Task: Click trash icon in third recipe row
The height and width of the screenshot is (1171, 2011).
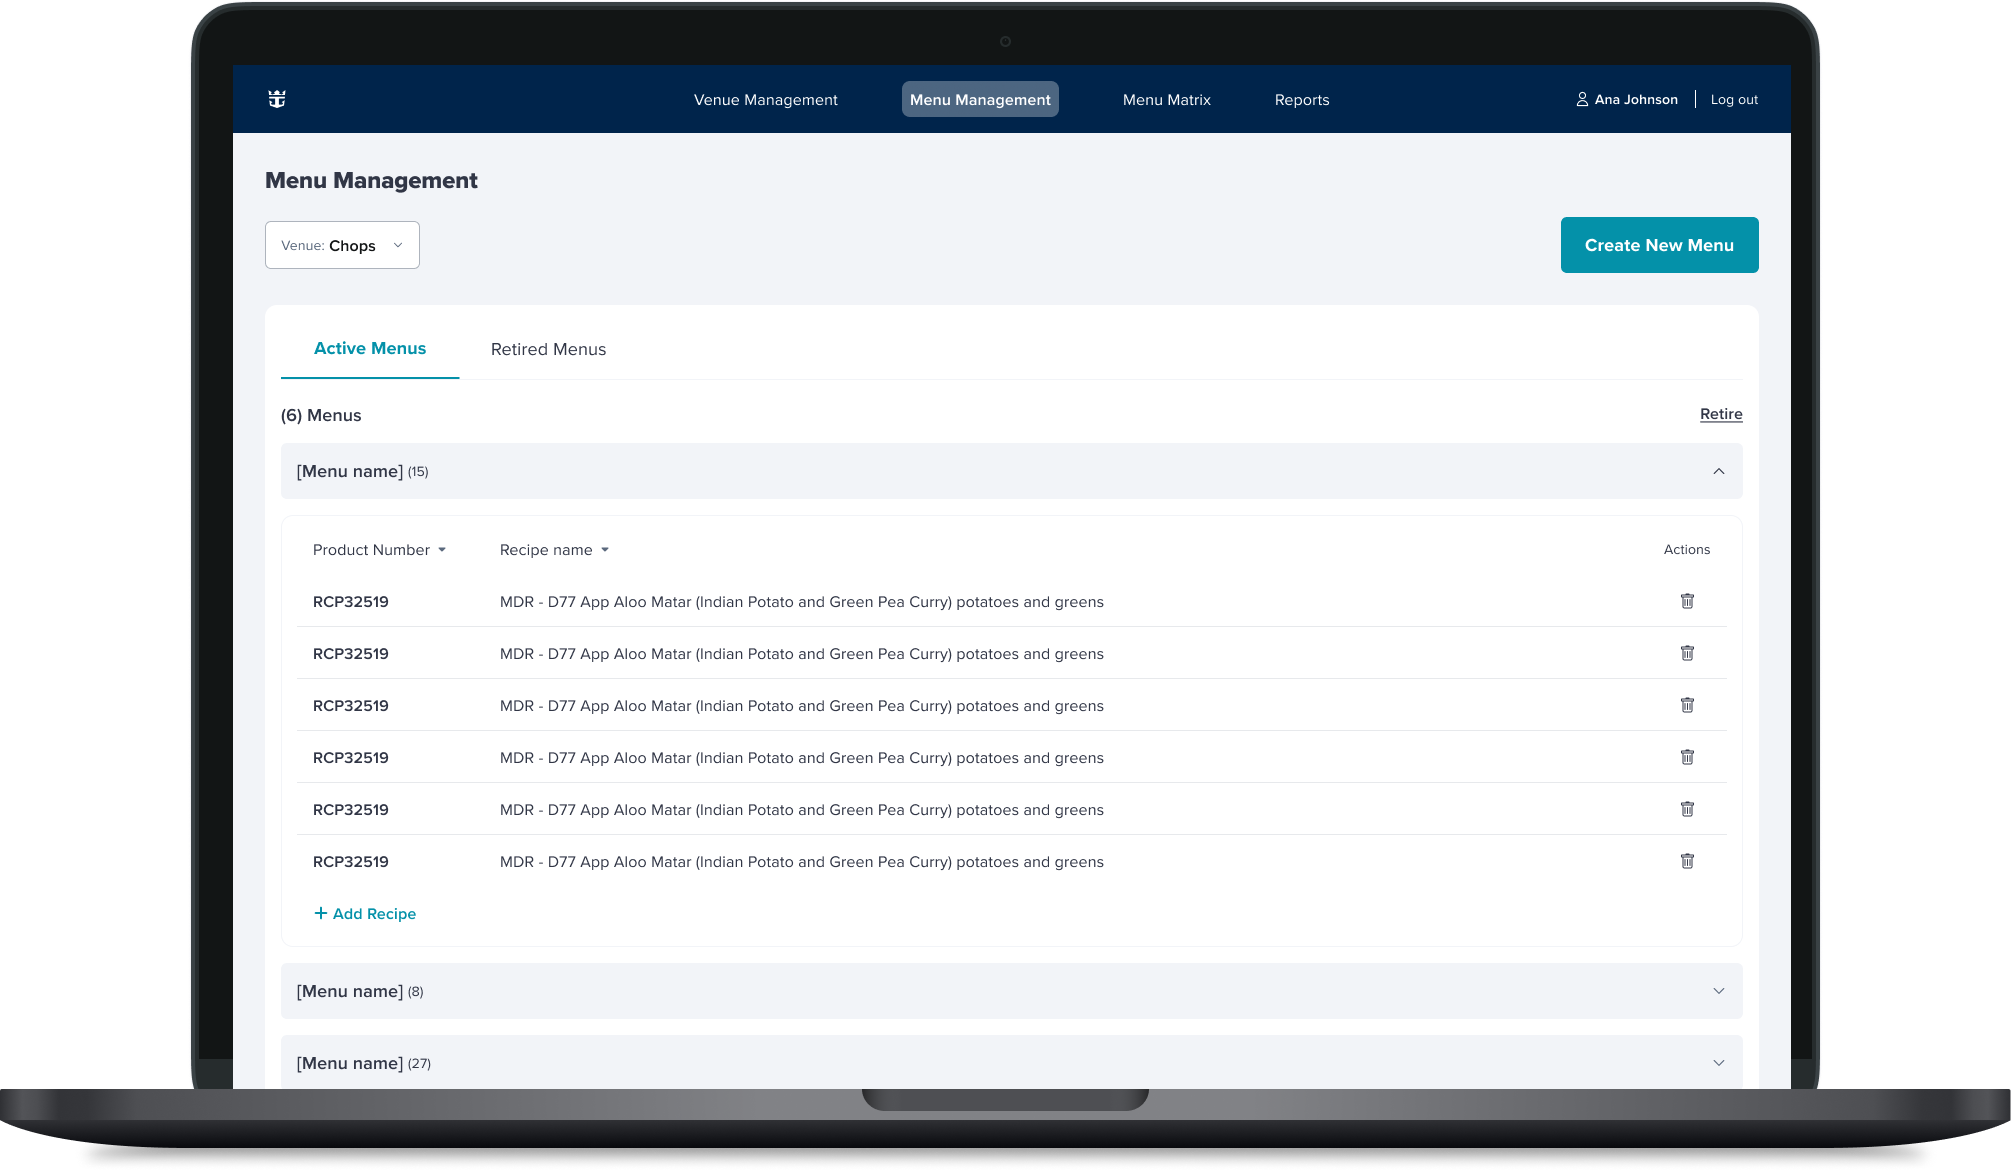Action: [1686, 705]
